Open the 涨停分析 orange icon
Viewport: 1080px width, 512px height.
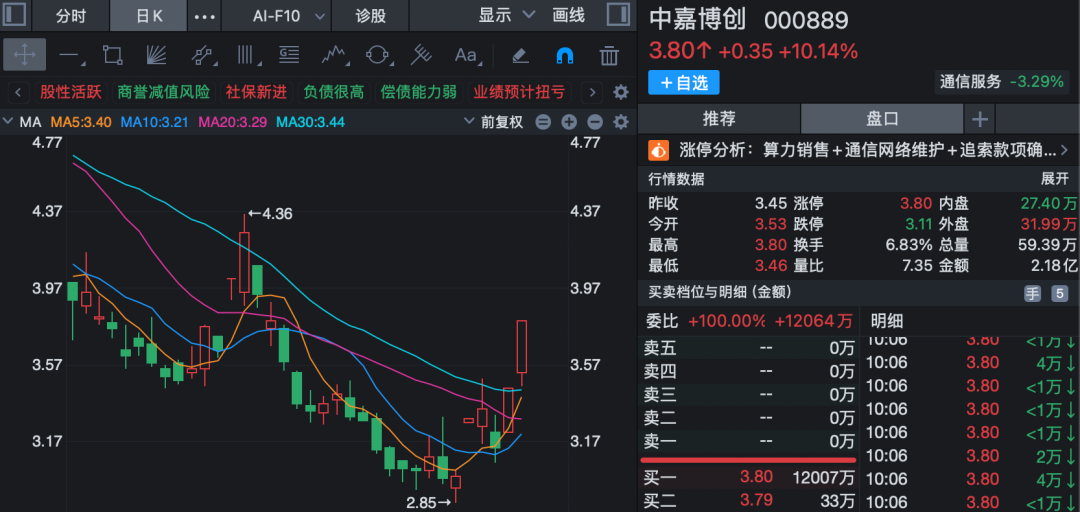(659, 150)
